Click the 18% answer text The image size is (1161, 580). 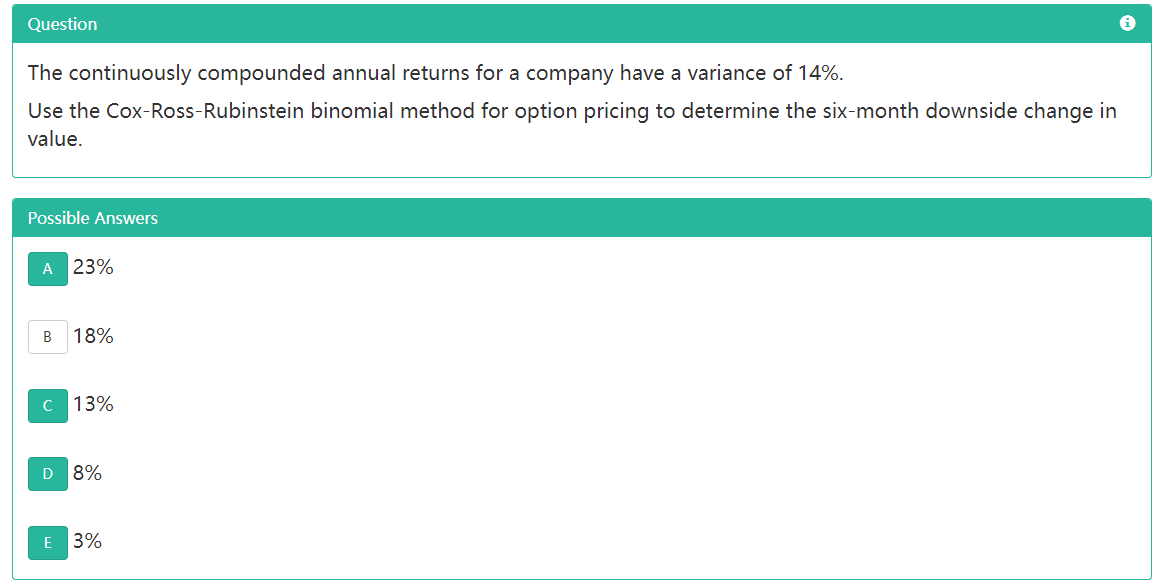coord(93,336)
